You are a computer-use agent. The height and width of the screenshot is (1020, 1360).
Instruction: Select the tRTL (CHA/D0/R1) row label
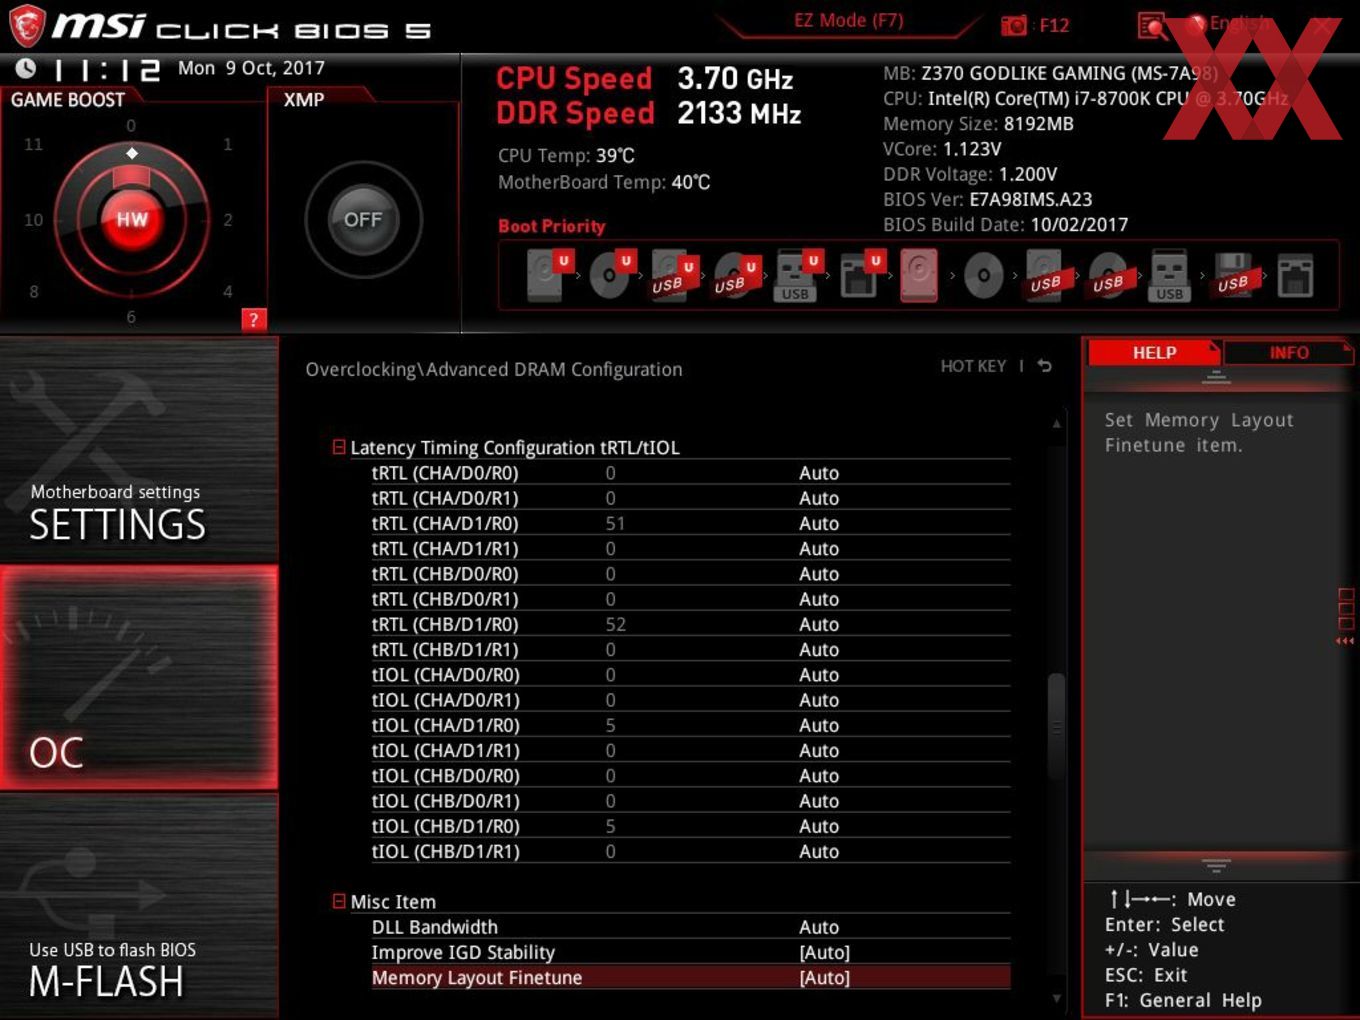445,498
